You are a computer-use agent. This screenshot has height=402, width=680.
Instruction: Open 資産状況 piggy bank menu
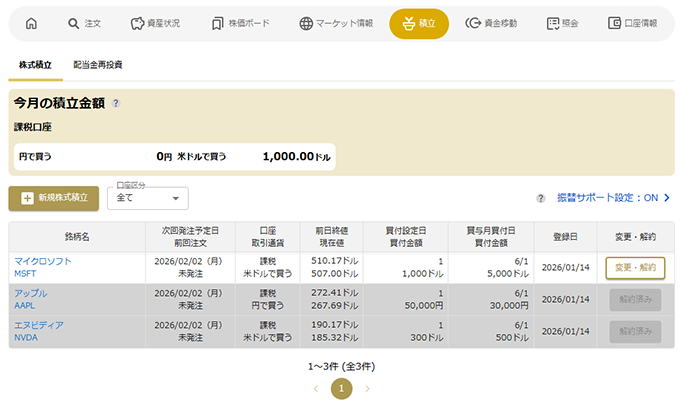click(x=155, y=23)
